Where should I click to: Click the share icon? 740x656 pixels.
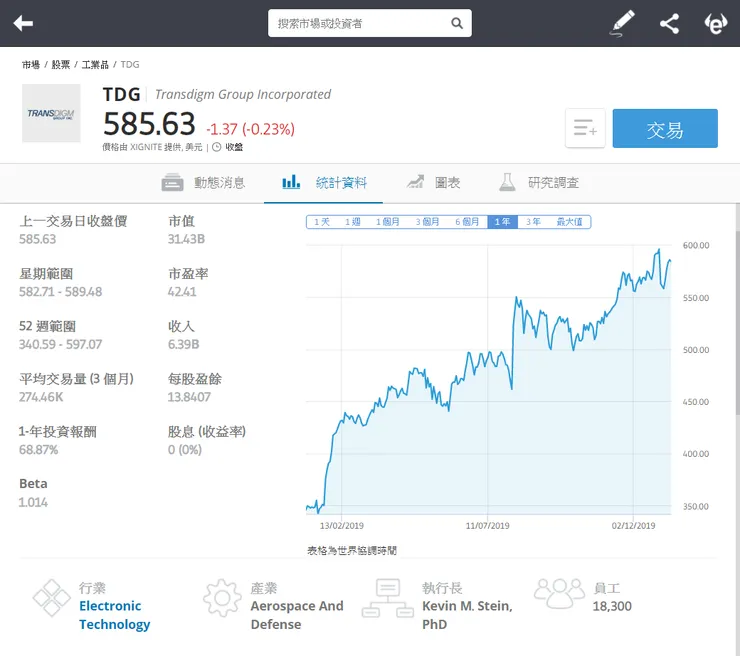point(669,23)
